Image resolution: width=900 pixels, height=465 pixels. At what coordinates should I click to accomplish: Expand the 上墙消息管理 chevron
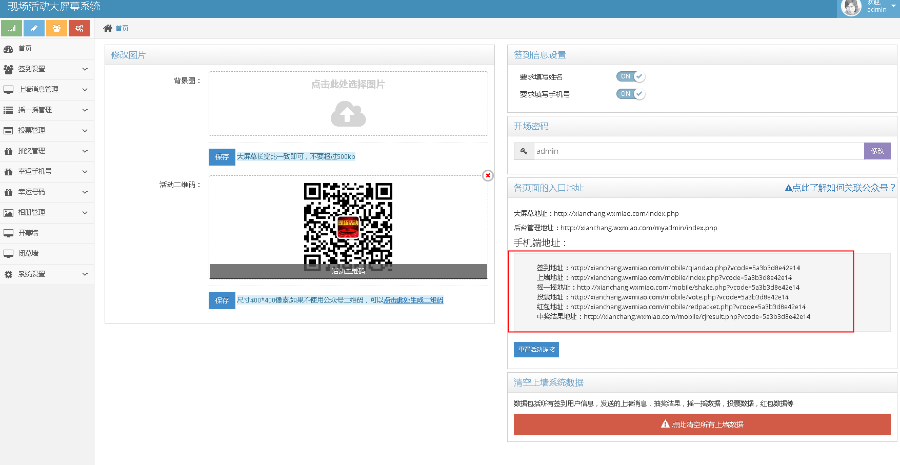pos(85,90)
